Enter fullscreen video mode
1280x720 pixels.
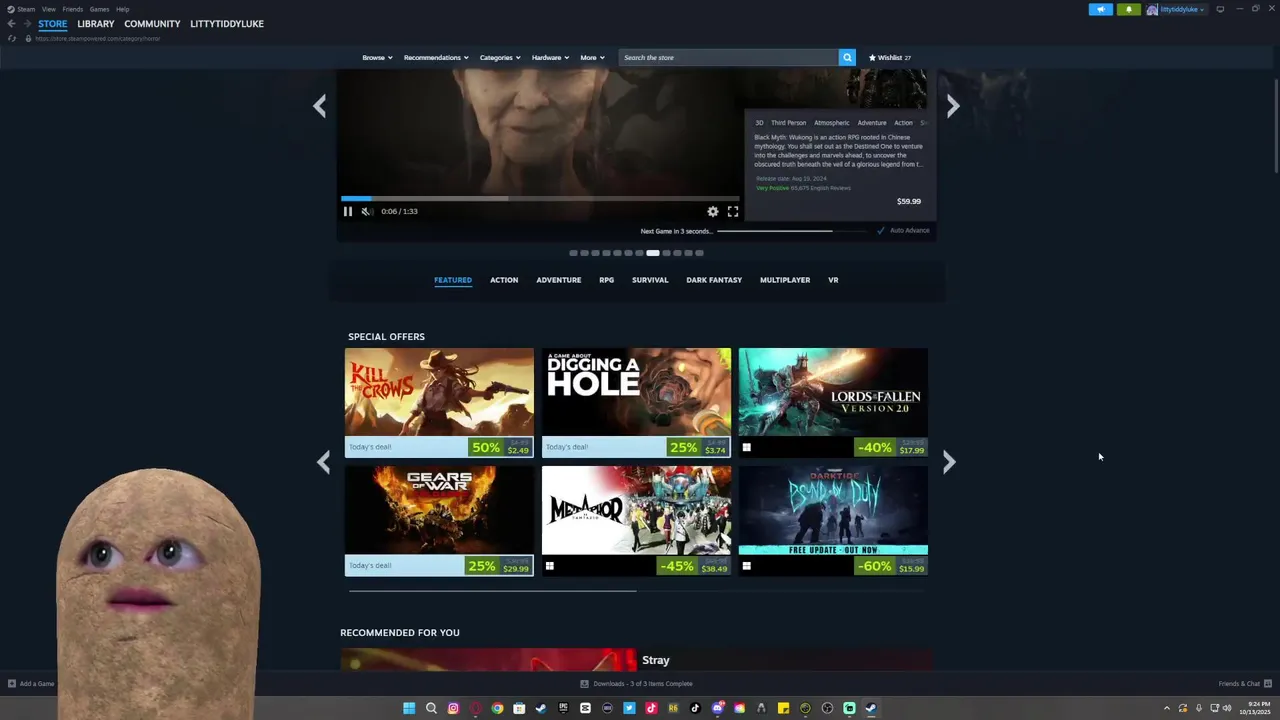point(733,211)
